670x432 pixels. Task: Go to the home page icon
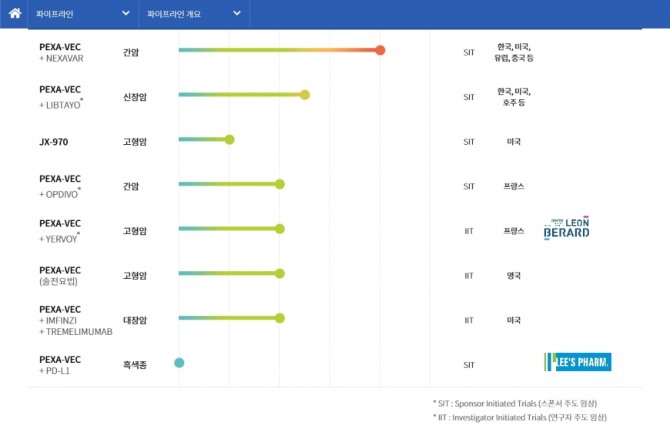15,14
